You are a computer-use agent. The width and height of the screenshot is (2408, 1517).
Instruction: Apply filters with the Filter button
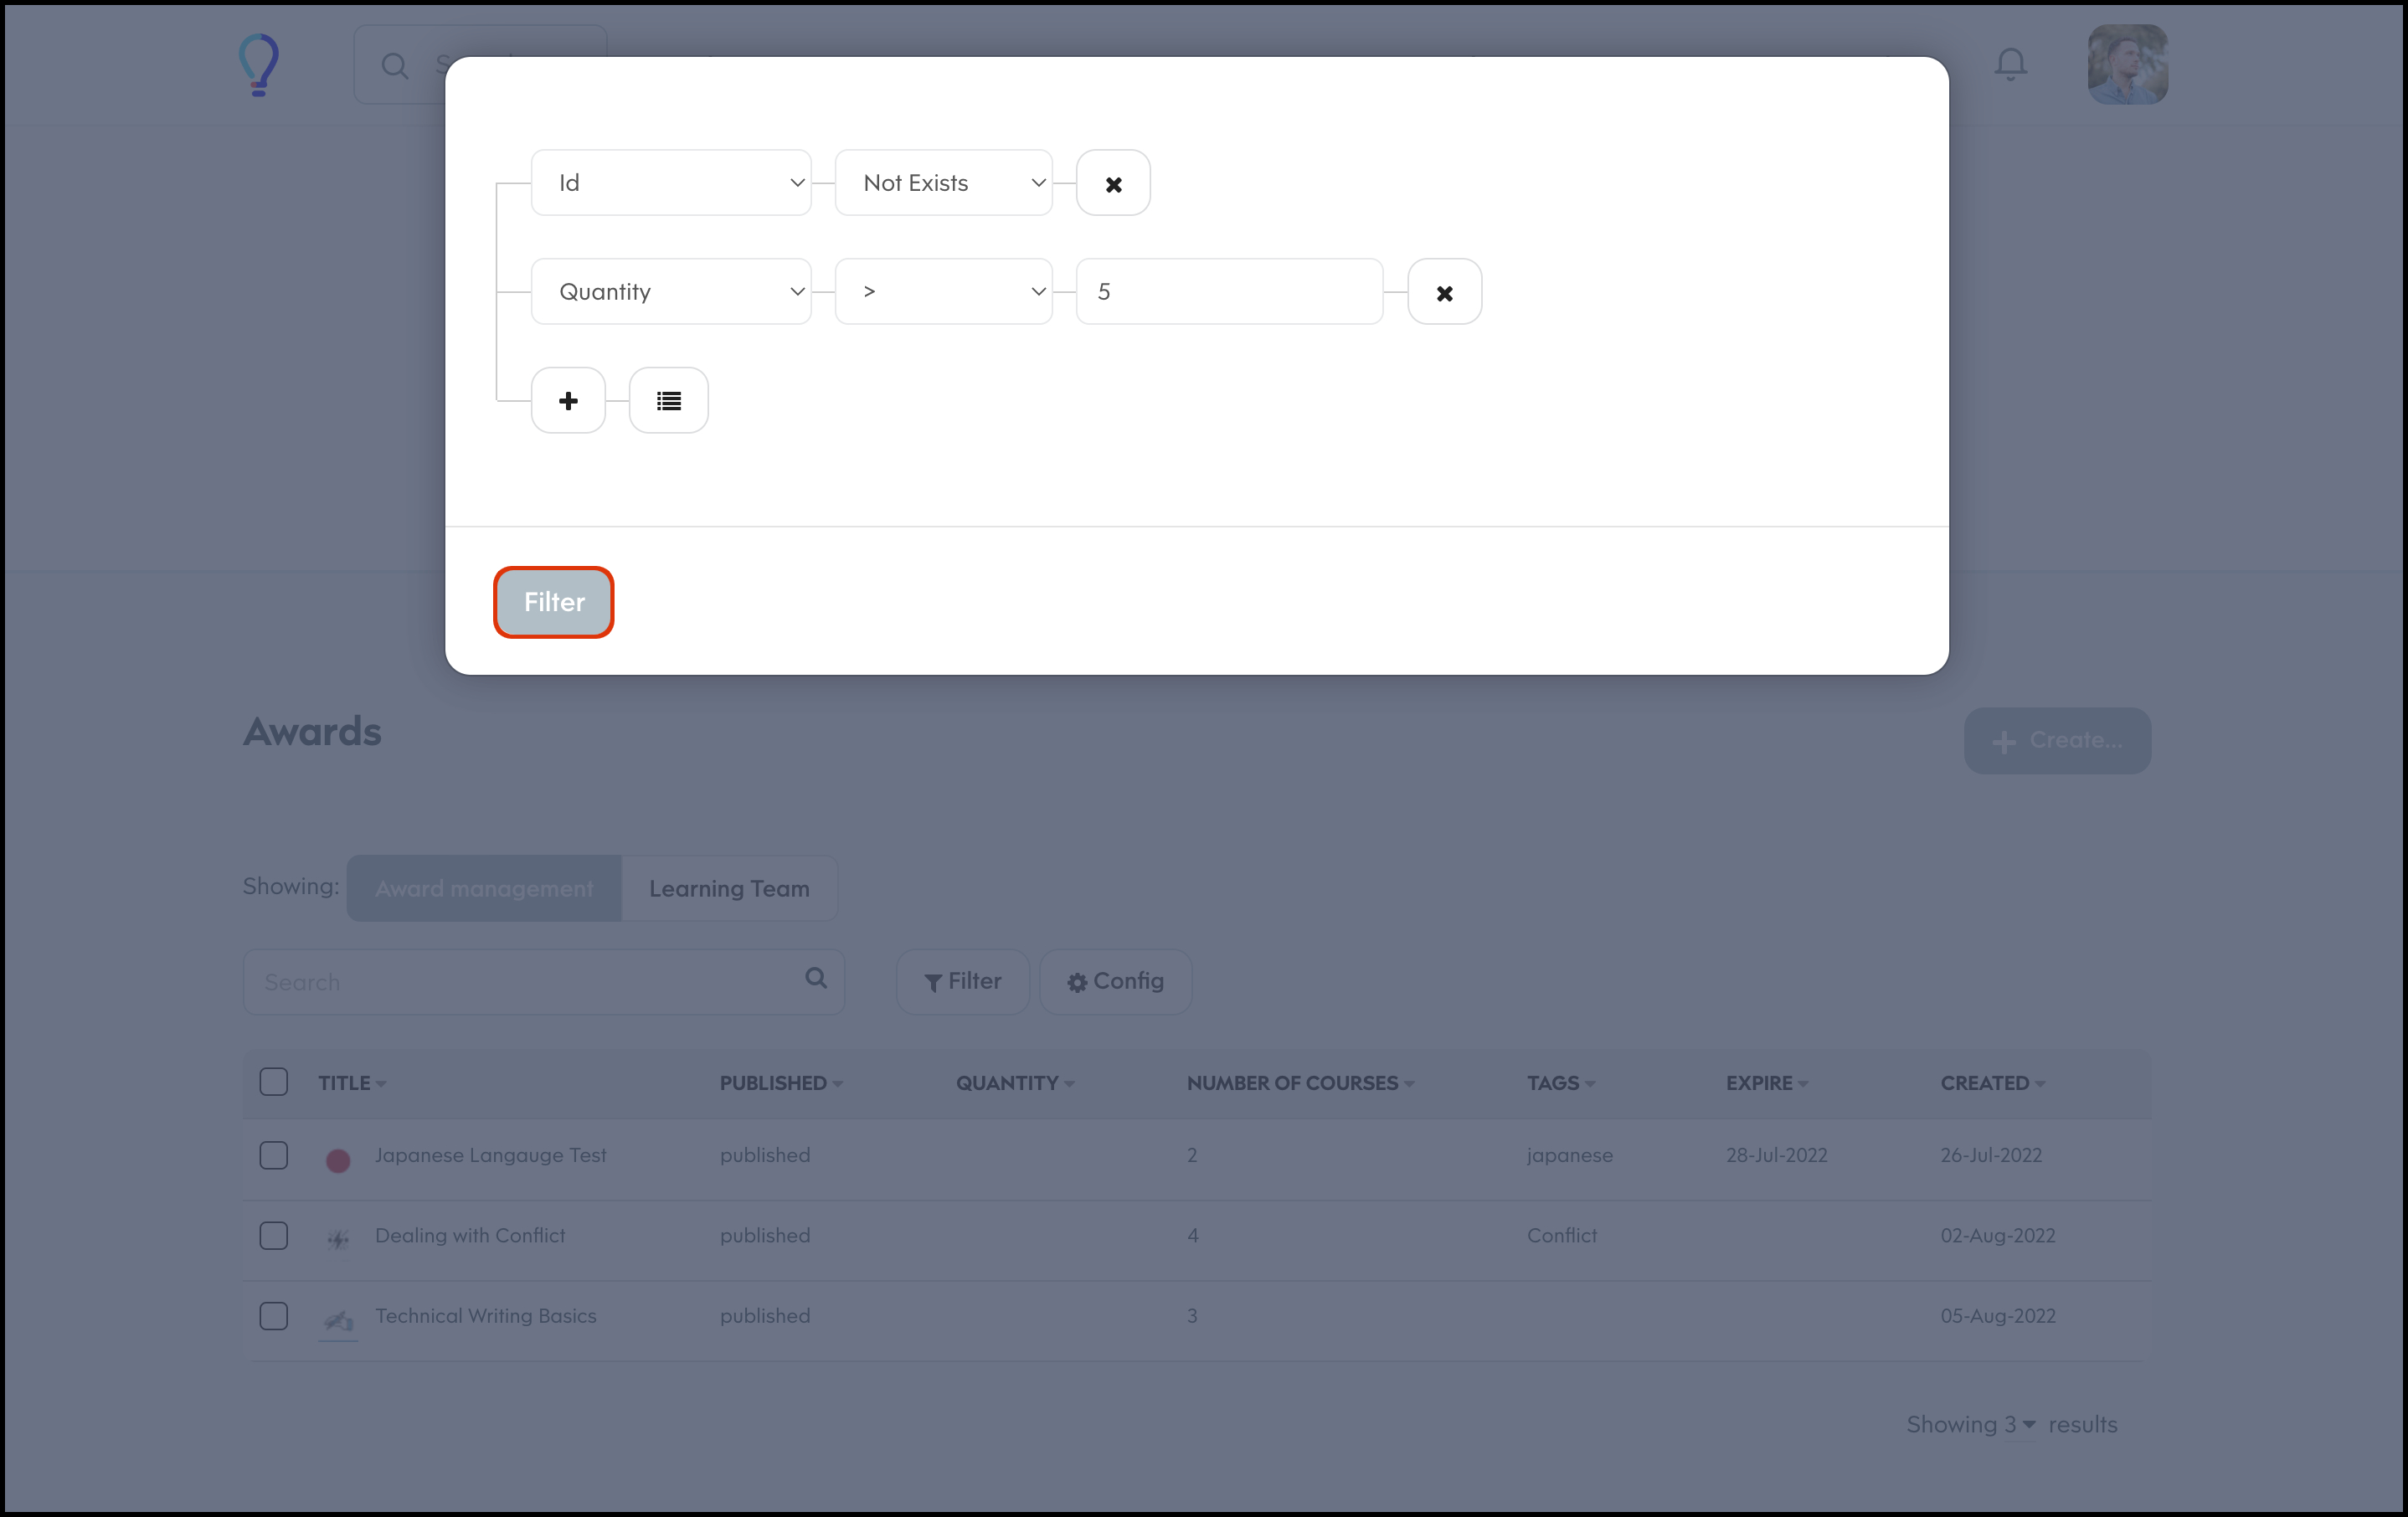[x=553, y=602]
